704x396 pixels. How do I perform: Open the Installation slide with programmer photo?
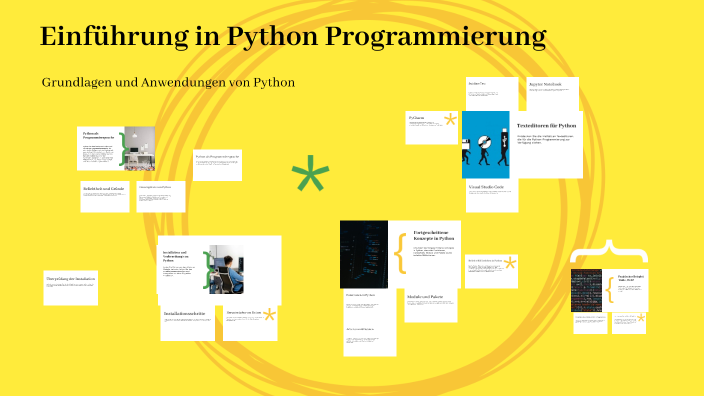(219, 270)
